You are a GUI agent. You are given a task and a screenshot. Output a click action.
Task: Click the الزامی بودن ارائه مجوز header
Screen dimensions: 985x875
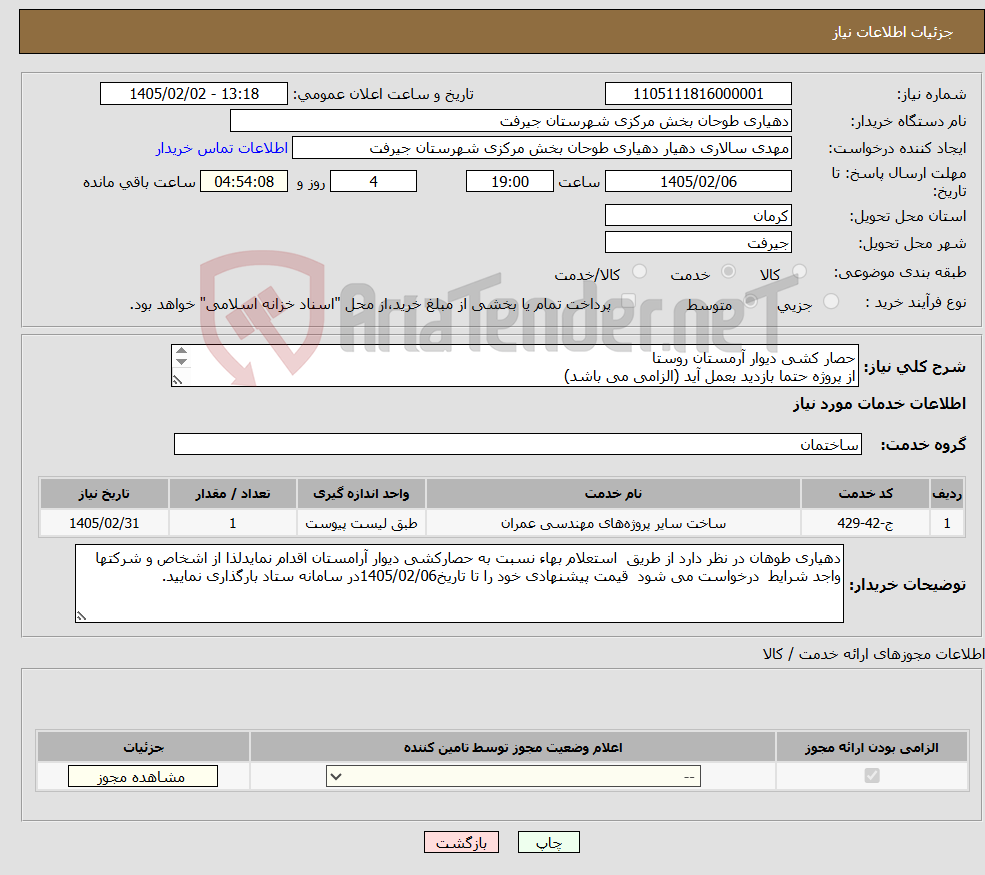(872, 747)
